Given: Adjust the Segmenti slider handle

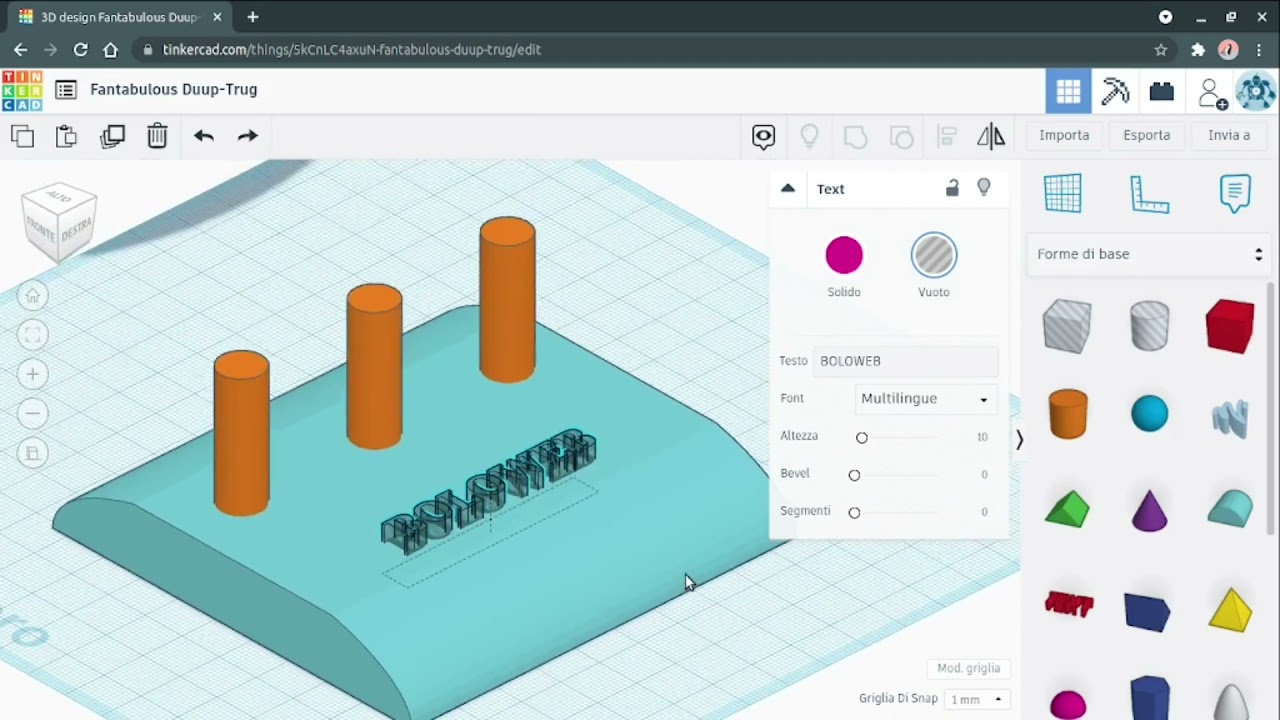Looking at the screenshot, I should coord(854,512).
